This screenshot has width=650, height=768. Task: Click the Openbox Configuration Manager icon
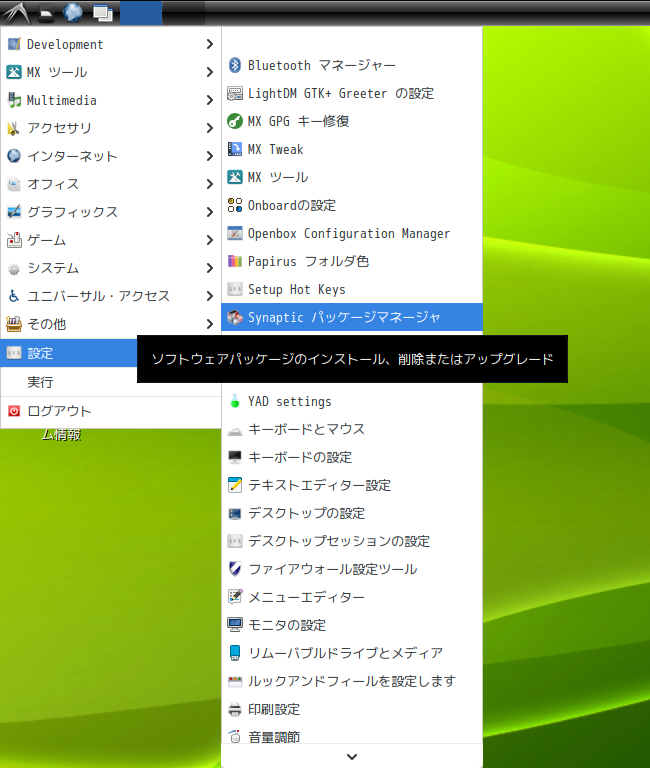[235, 233]
